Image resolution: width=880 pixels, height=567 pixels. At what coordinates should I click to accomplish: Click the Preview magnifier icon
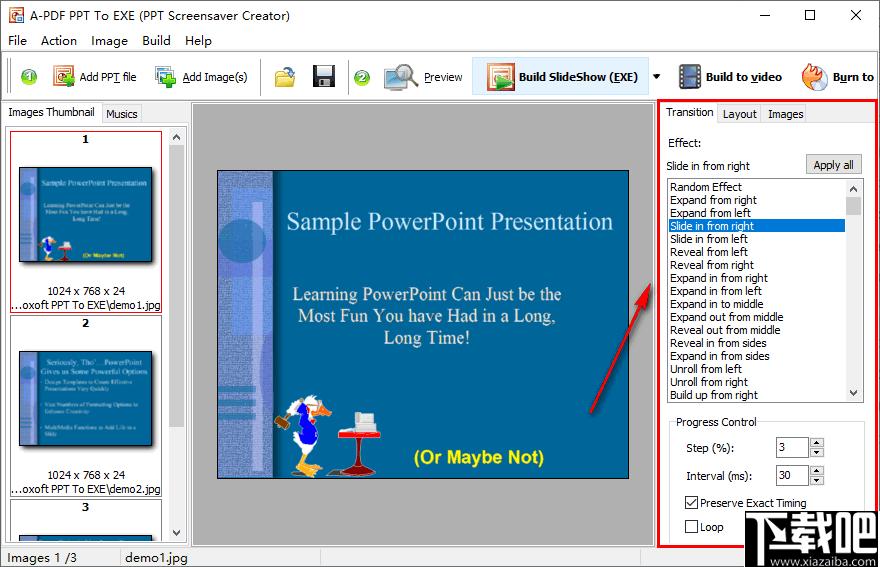point(401,77)
